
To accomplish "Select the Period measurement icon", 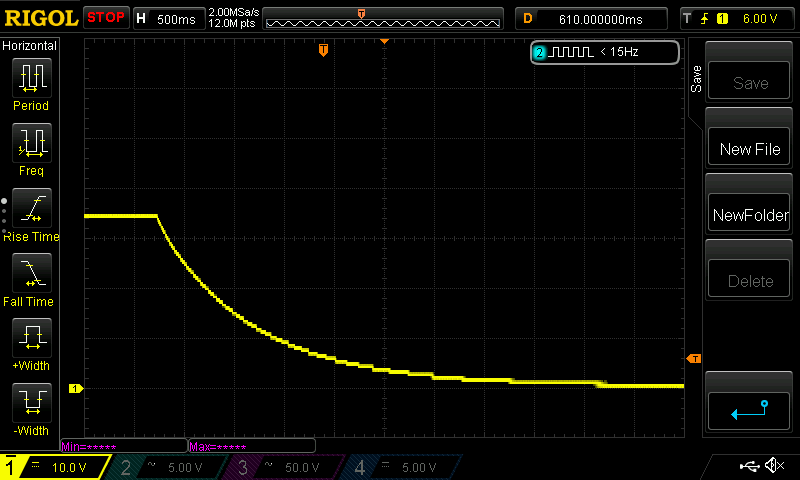I will [x=32, y=78].
